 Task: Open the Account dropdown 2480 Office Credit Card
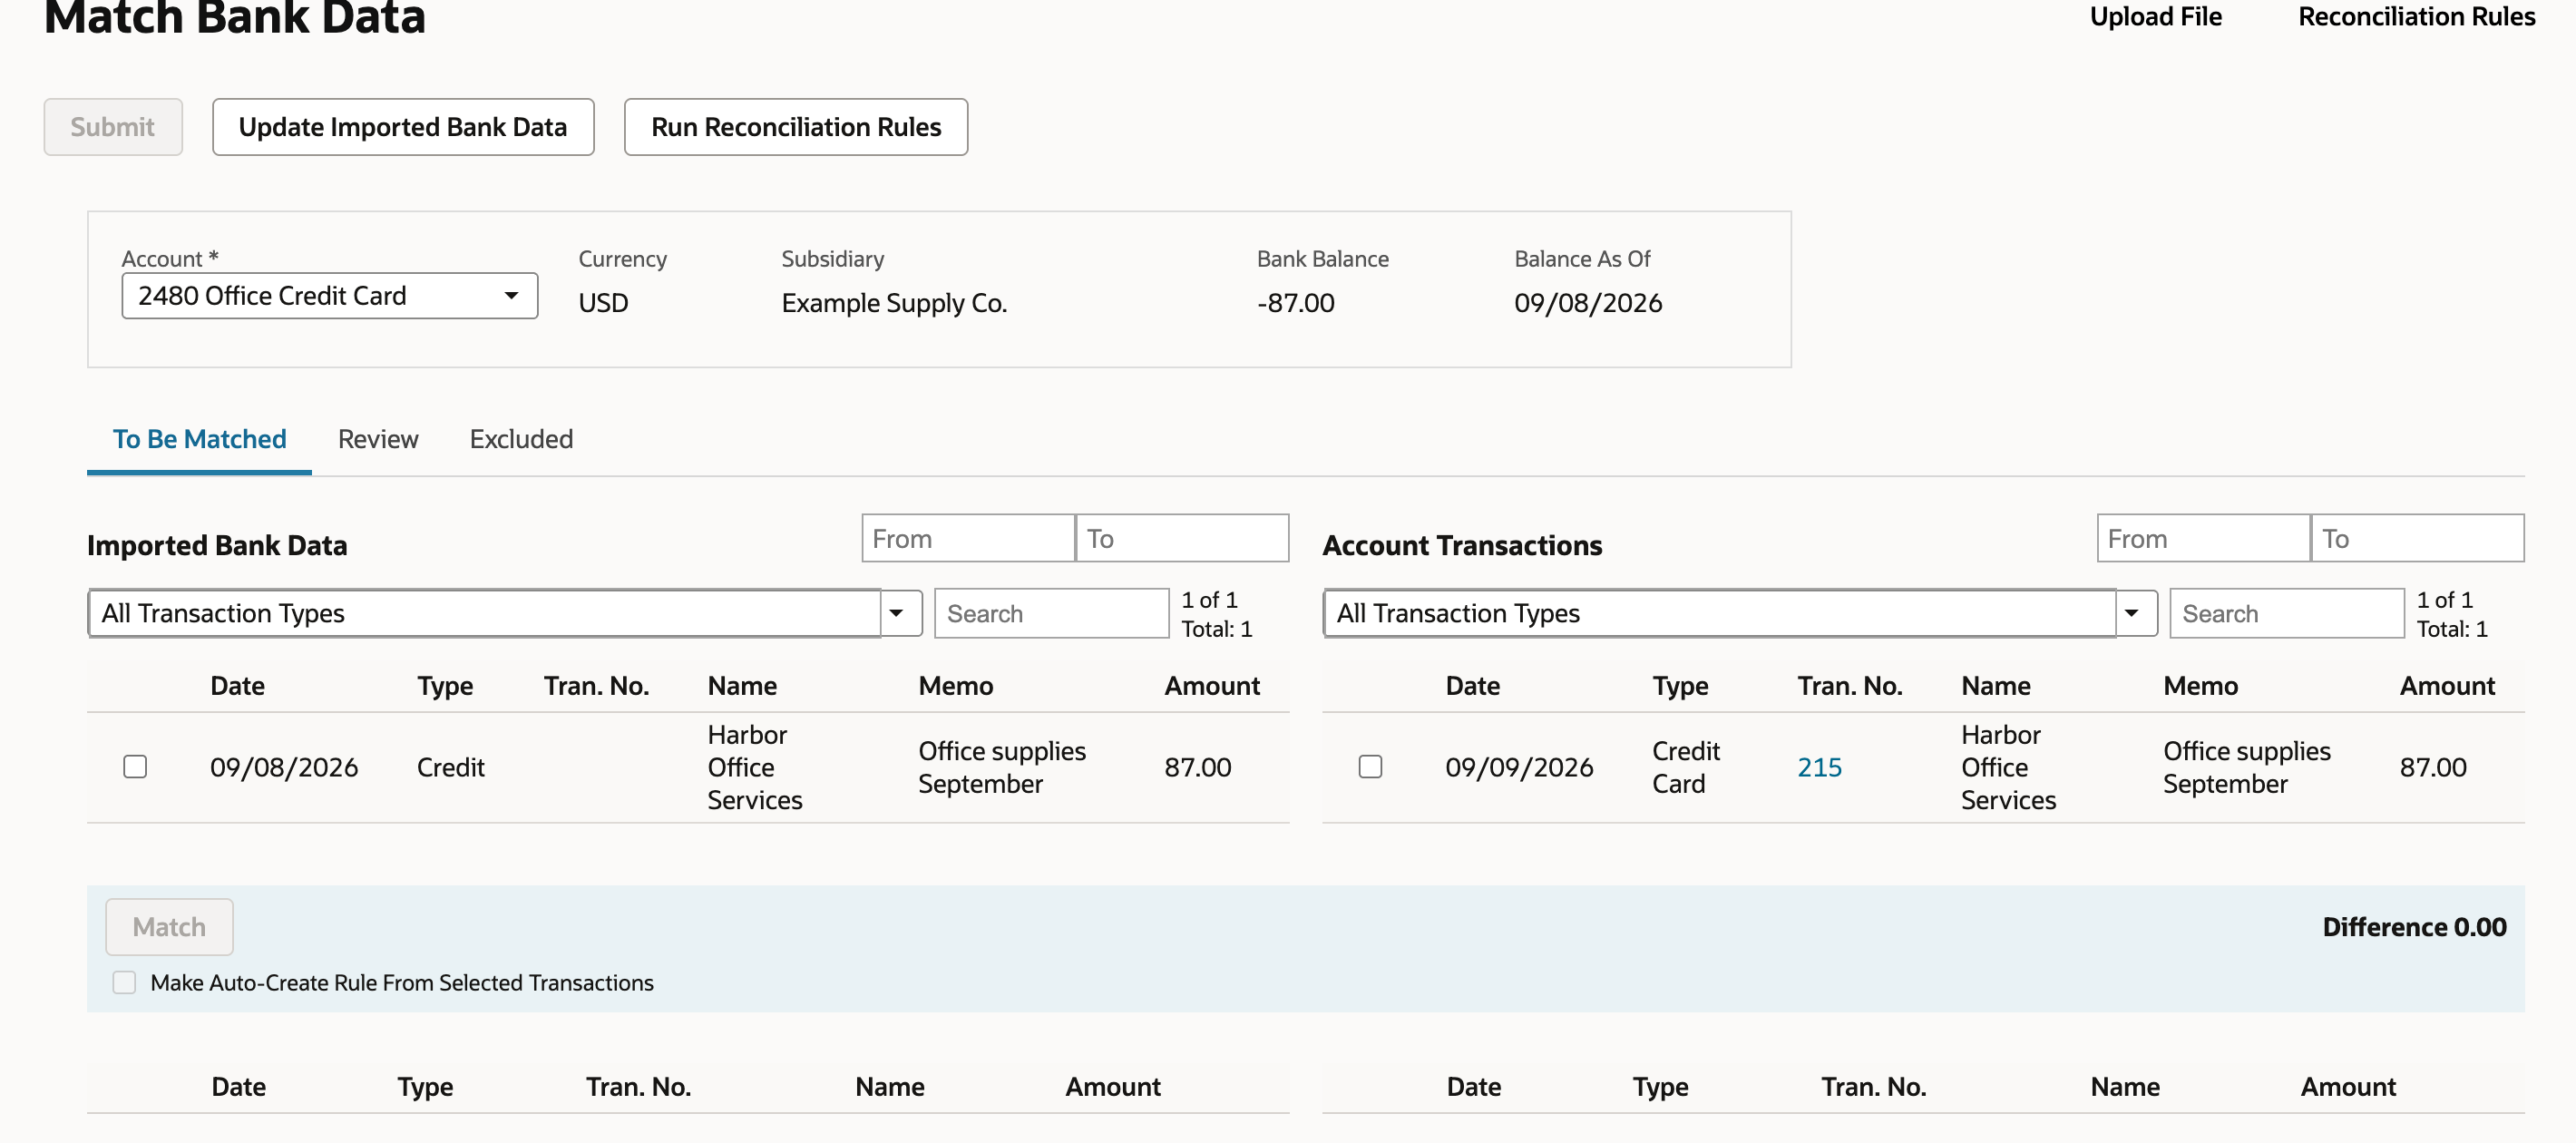(x=330, y=296)
